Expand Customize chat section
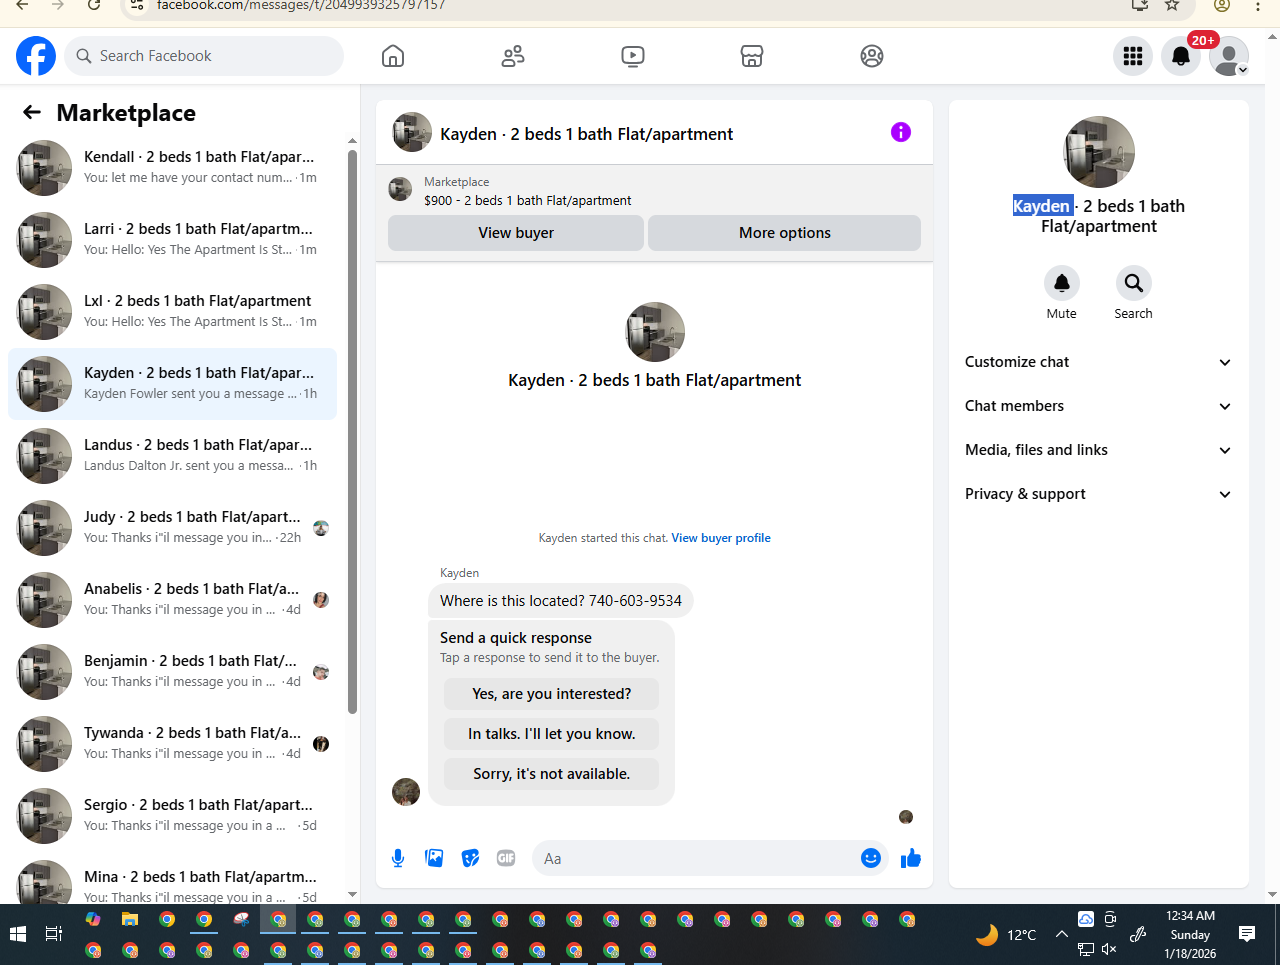This screenshot has width=1280, height=965. point(1099,362)
